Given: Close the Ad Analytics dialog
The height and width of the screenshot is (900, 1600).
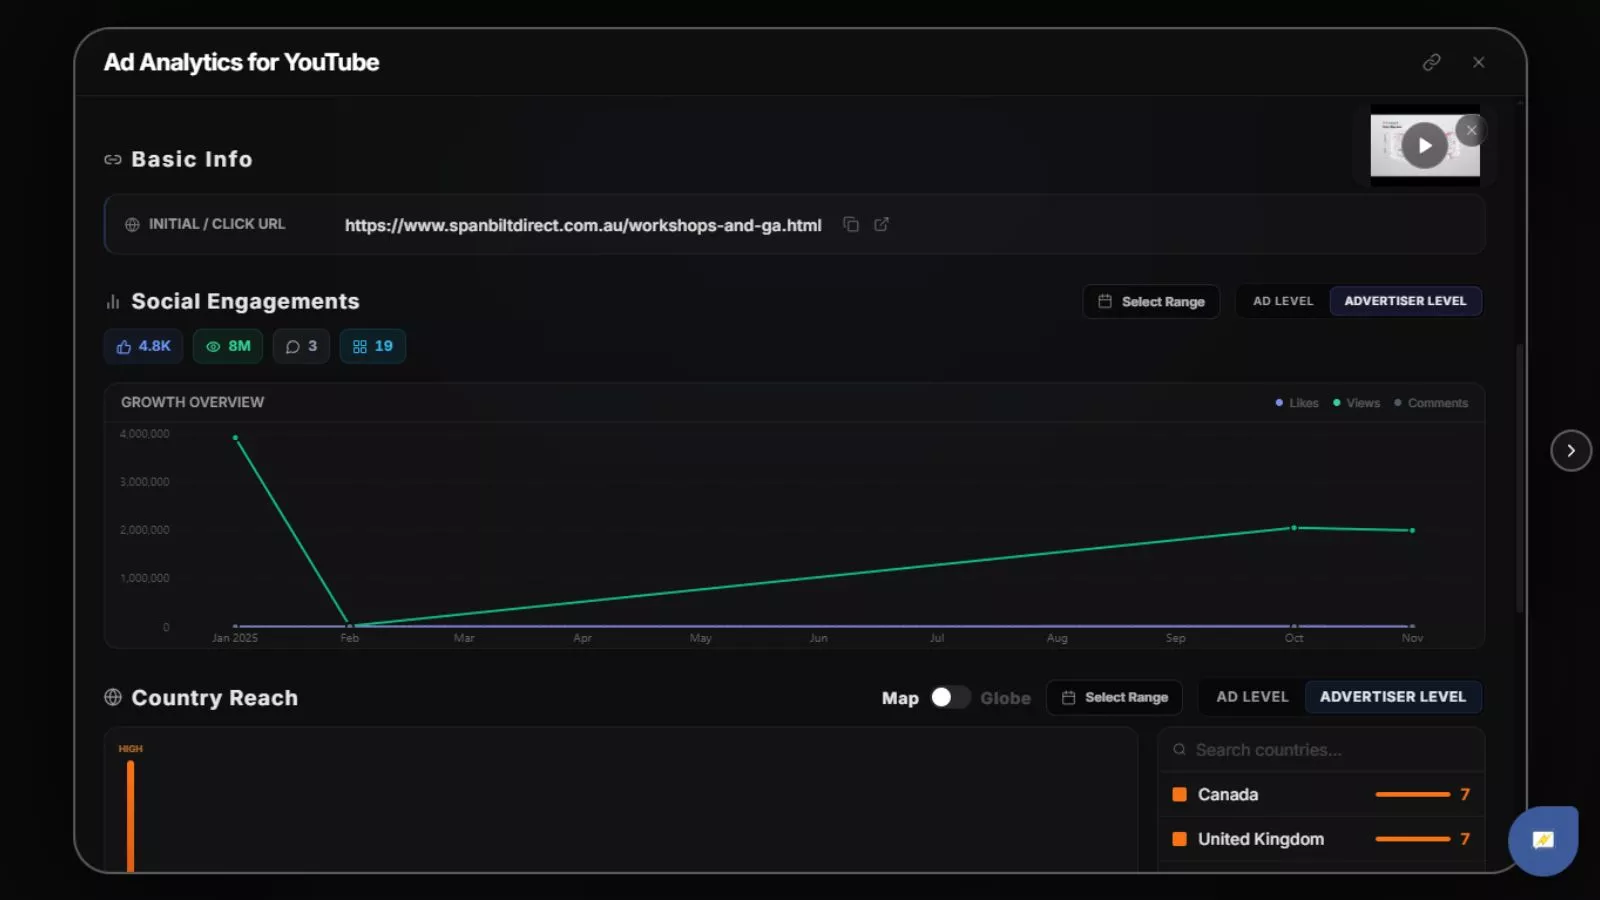Looking at the screenshot, I should click(x=1478, y=62).
